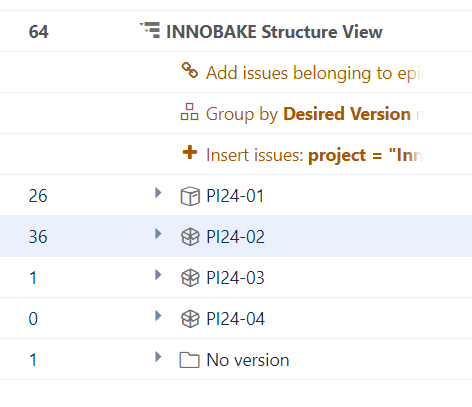Click the structure icon beside INNOBAKE Structure View
Image resolution: width=472 pixels, height=407 pixels.
(x=150, y=30)
